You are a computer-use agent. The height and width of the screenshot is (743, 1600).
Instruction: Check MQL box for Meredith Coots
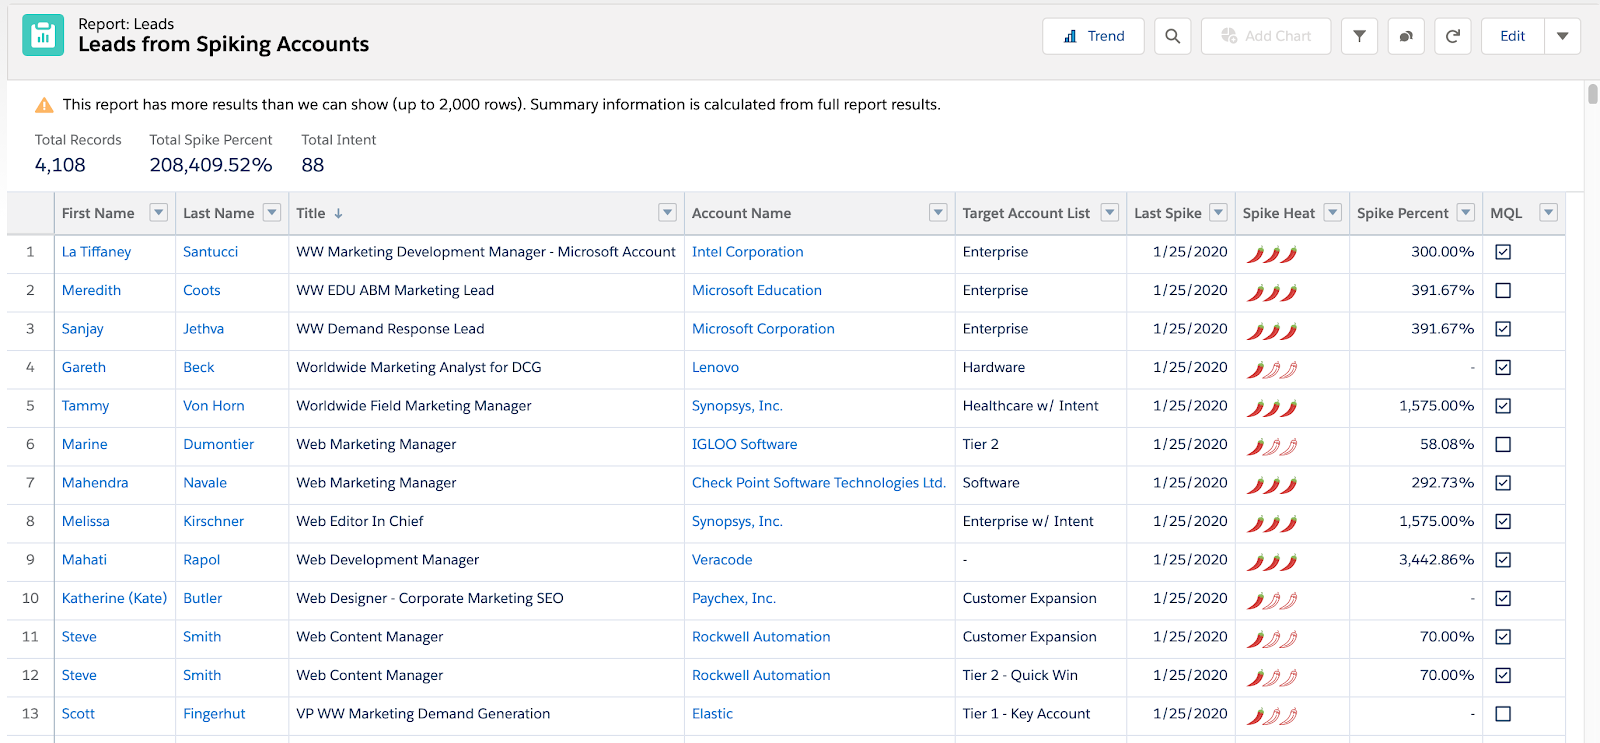[1503, 290]
